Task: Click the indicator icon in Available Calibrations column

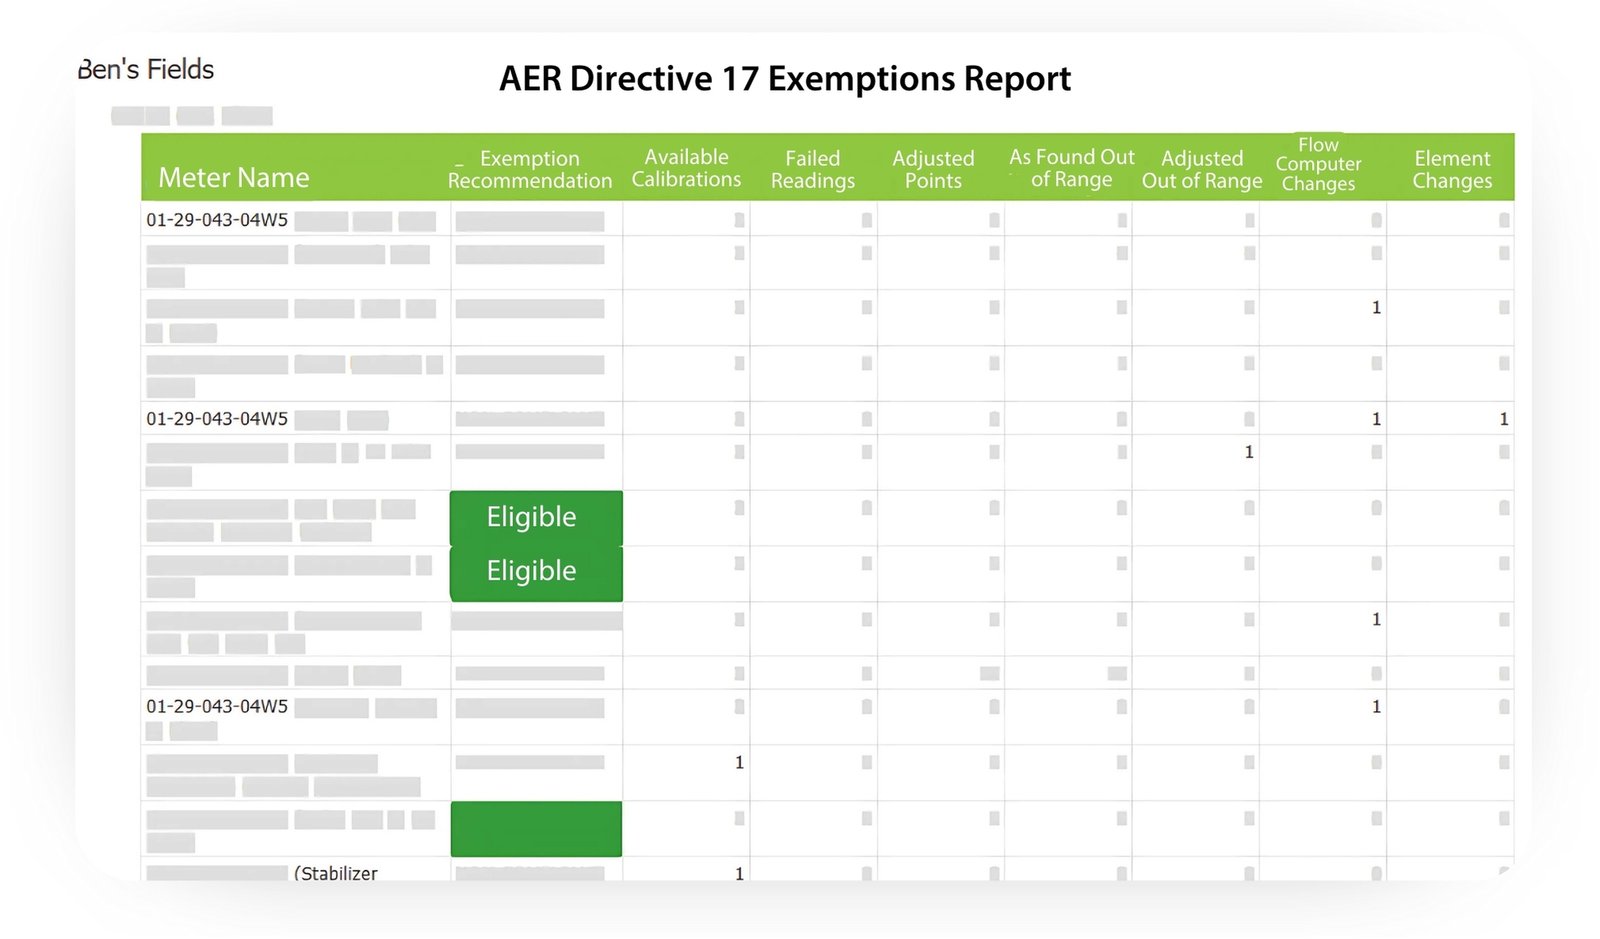Action: [x=738, y=219]
